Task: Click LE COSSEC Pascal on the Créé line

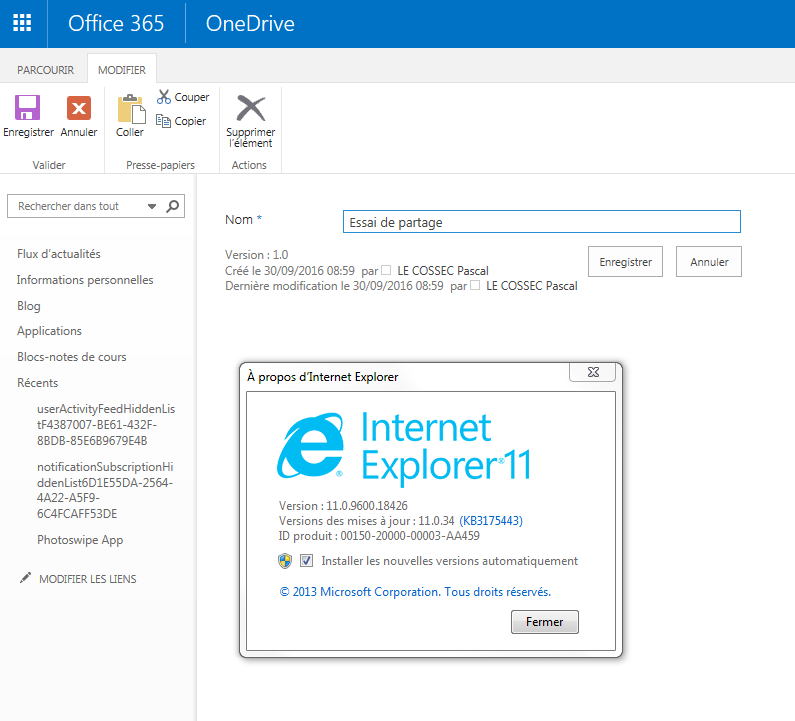Action: (443, 271)
